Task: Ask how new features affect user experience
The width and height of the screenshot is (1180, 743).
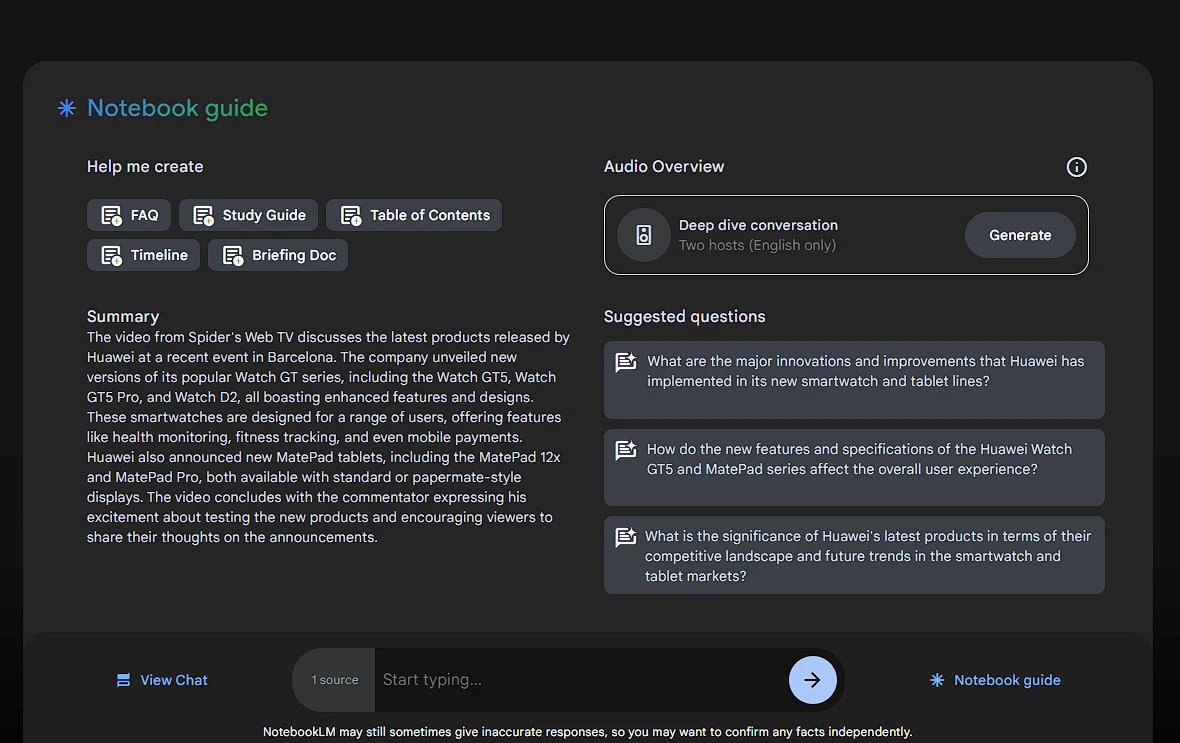Action: (854, 467)
